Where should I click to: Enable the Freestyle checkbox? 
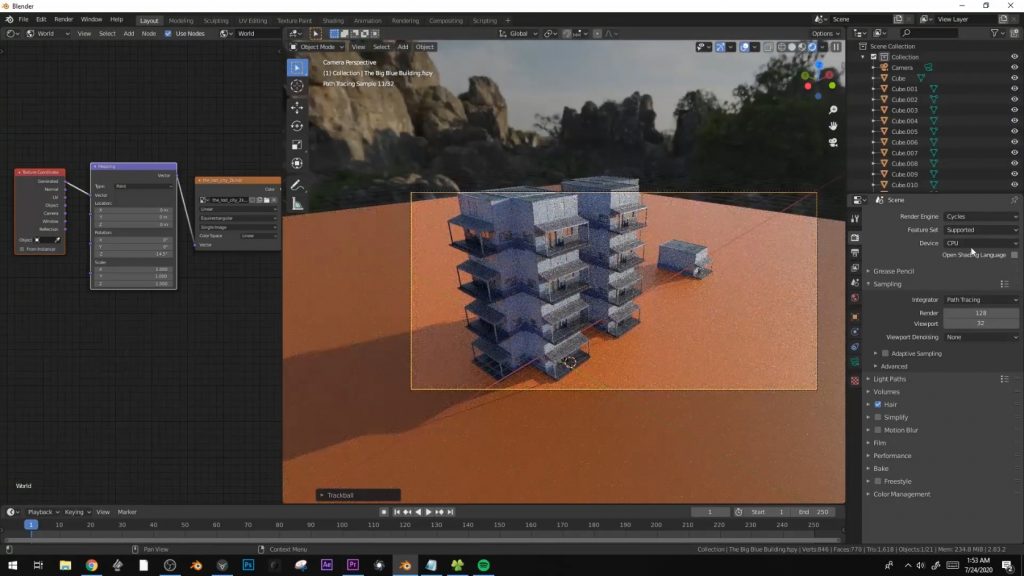pyautogui.click(x=878, y=481)
